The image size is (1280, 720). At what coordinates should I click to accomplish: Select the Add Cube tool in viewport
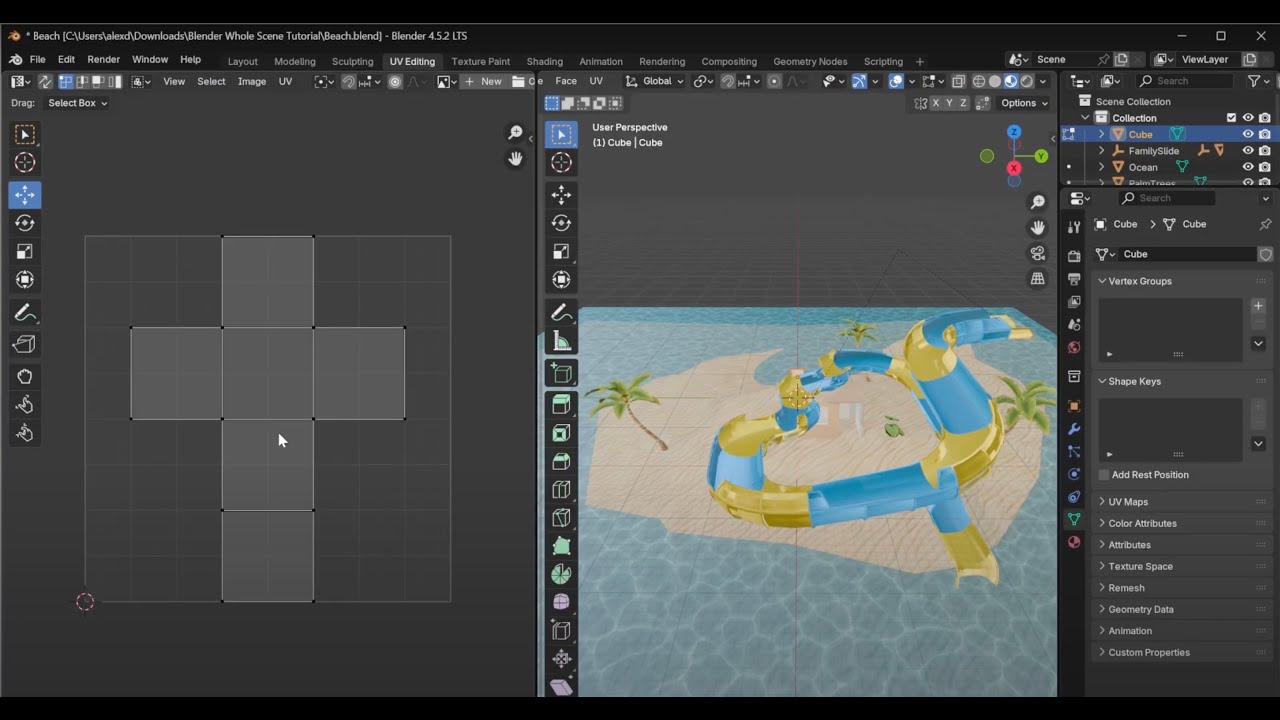click(x=561, y=374)
